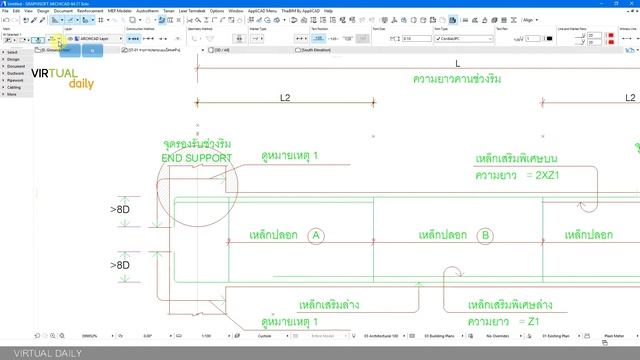Select the first highlighted text position option
The height and width of the screenshot is (360, 640).
(318, 39)
